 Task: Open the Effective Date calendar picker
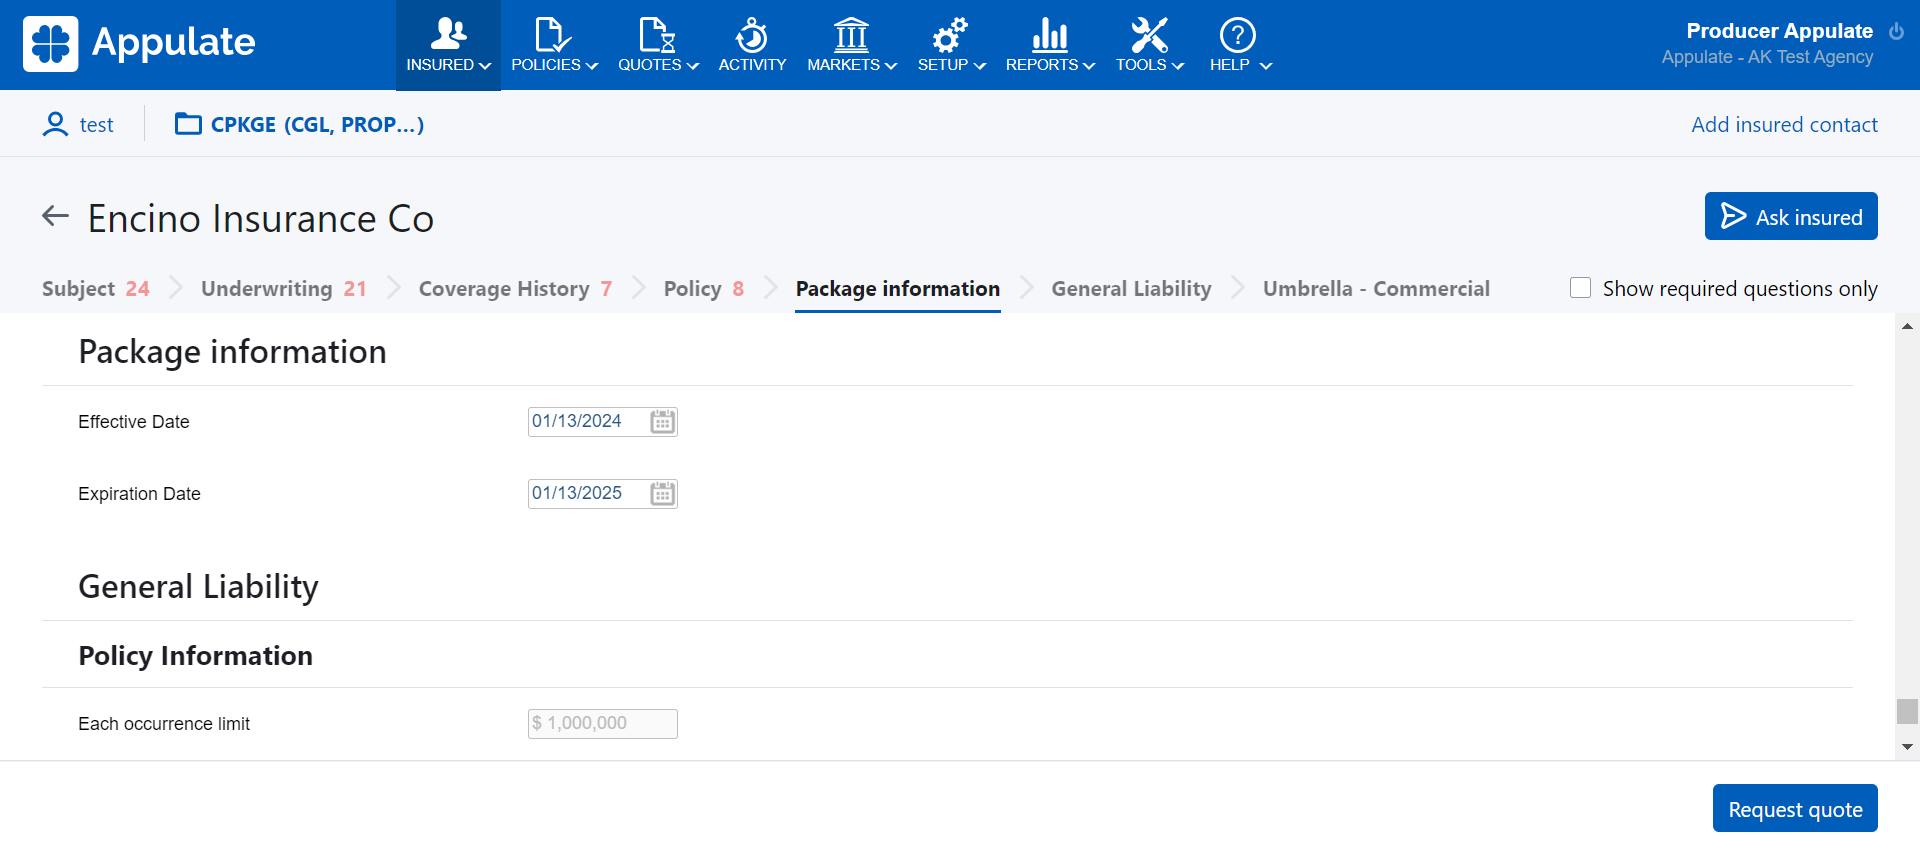coord(662,422)
